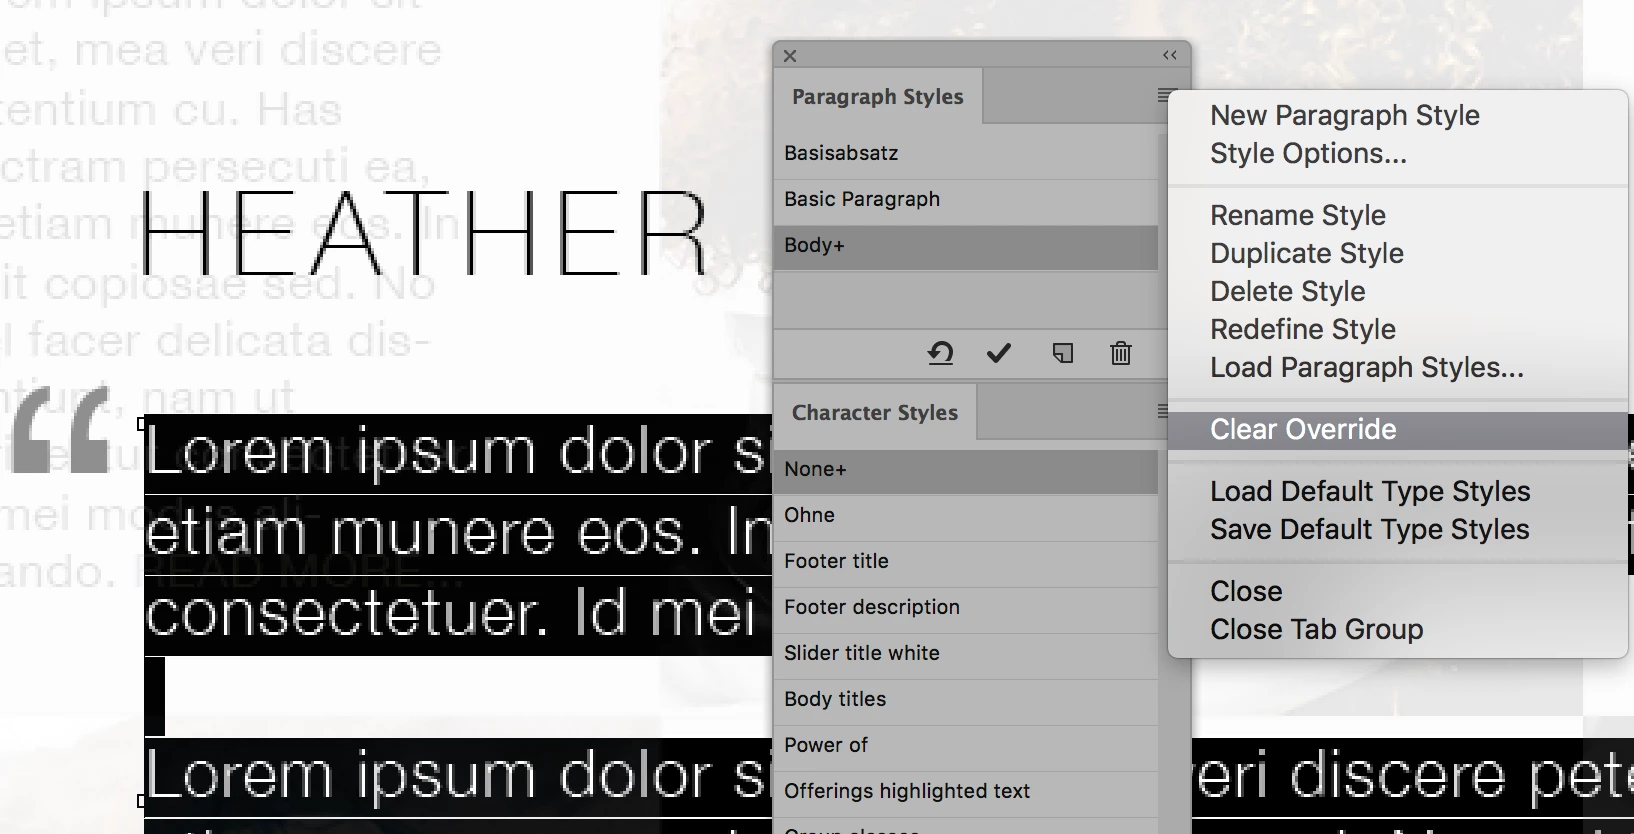Open Paragraph Styles panel menu icon
The width and height of the screenshot is (1634, 834).
pos(1163,96)
